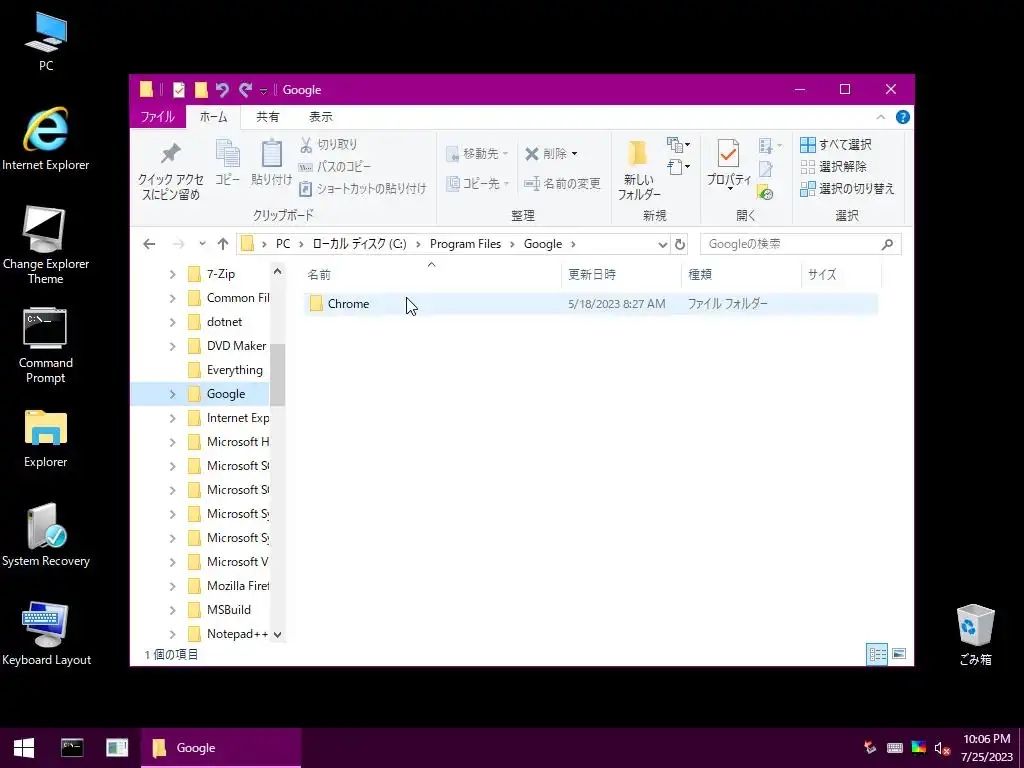
Task: Click the History icon in the Open group
Action: click(x=765, y=192)
